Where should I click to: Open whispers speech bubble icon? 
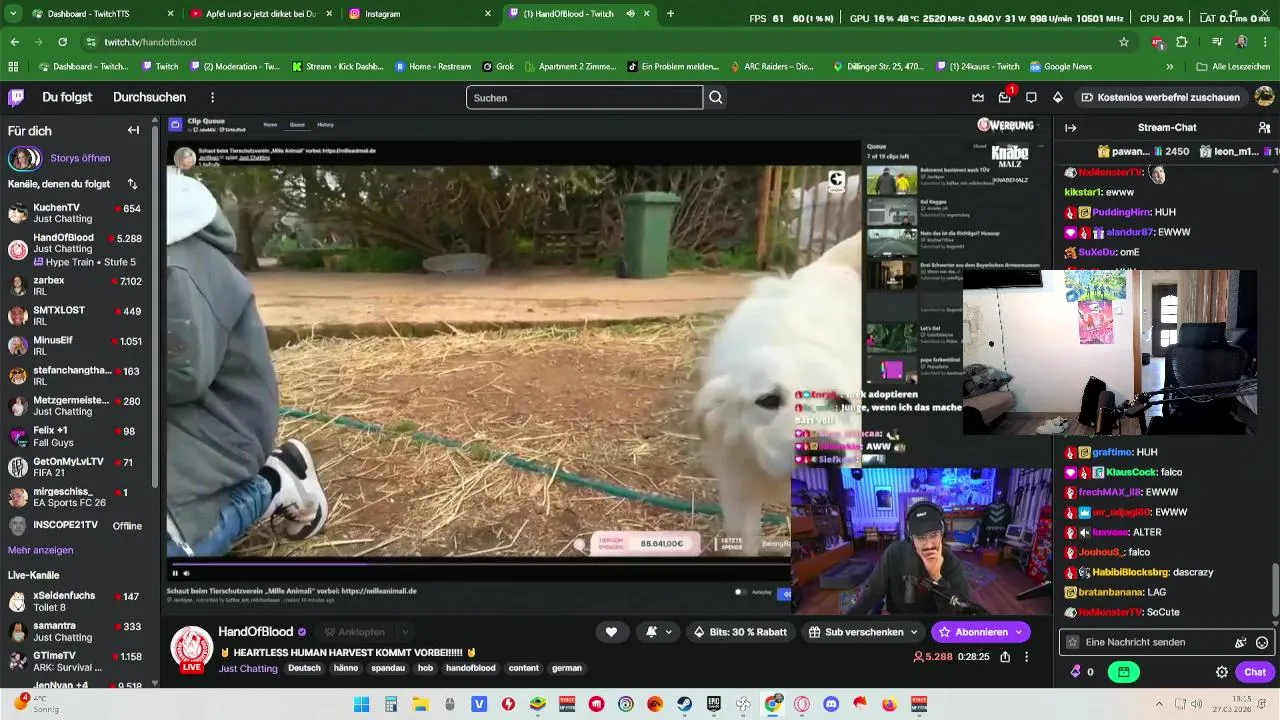pos(1031,97)
